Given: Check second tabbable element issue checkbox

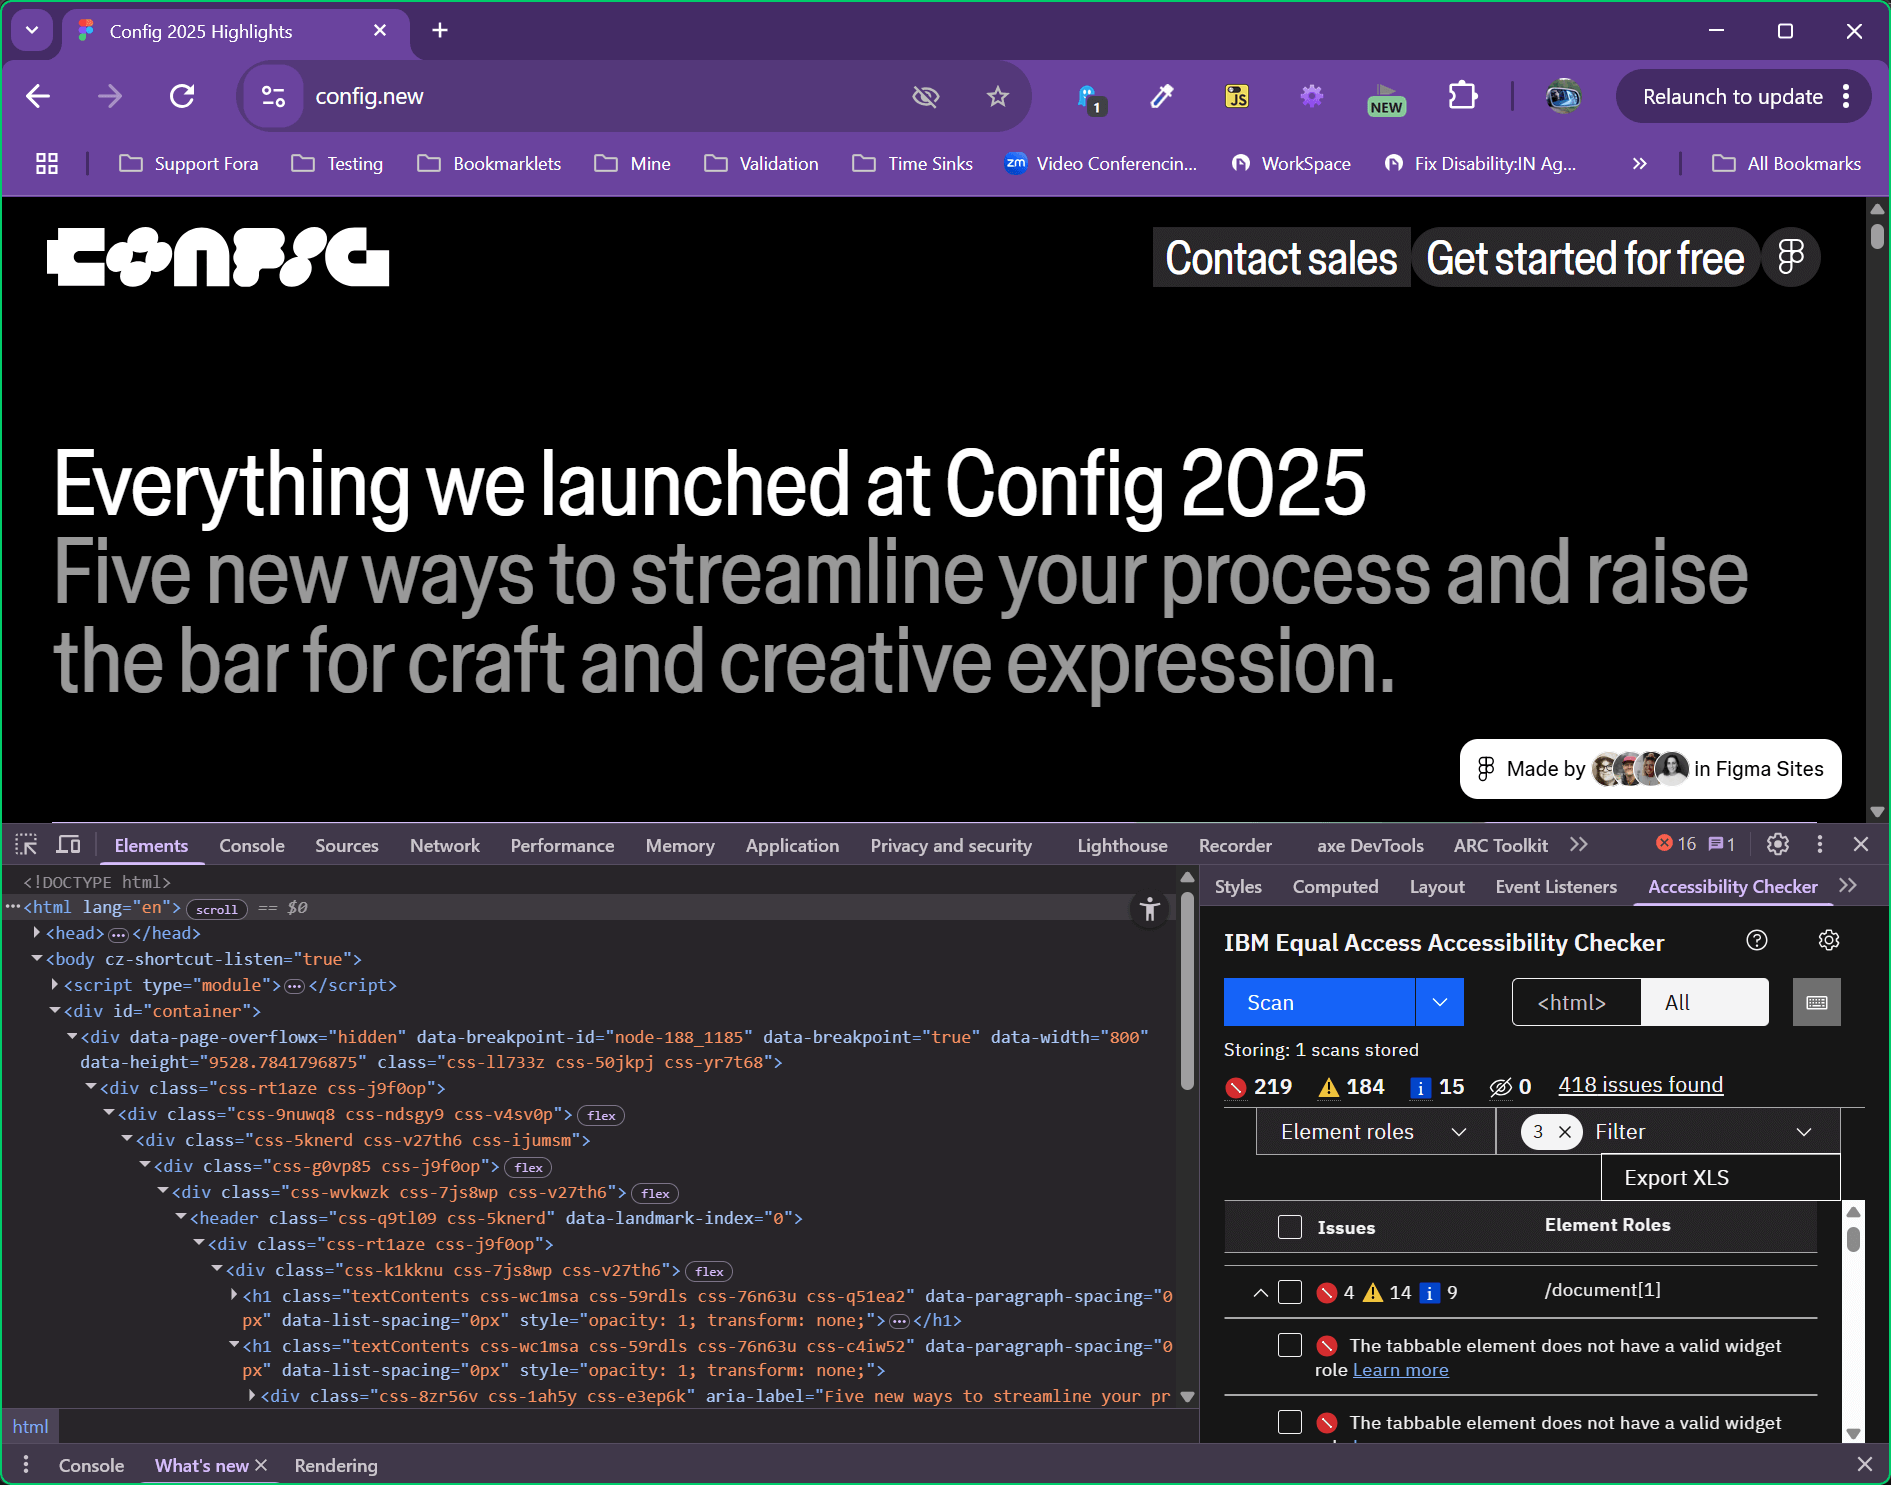Looking at the screenshot, I should (1290, 1422).
